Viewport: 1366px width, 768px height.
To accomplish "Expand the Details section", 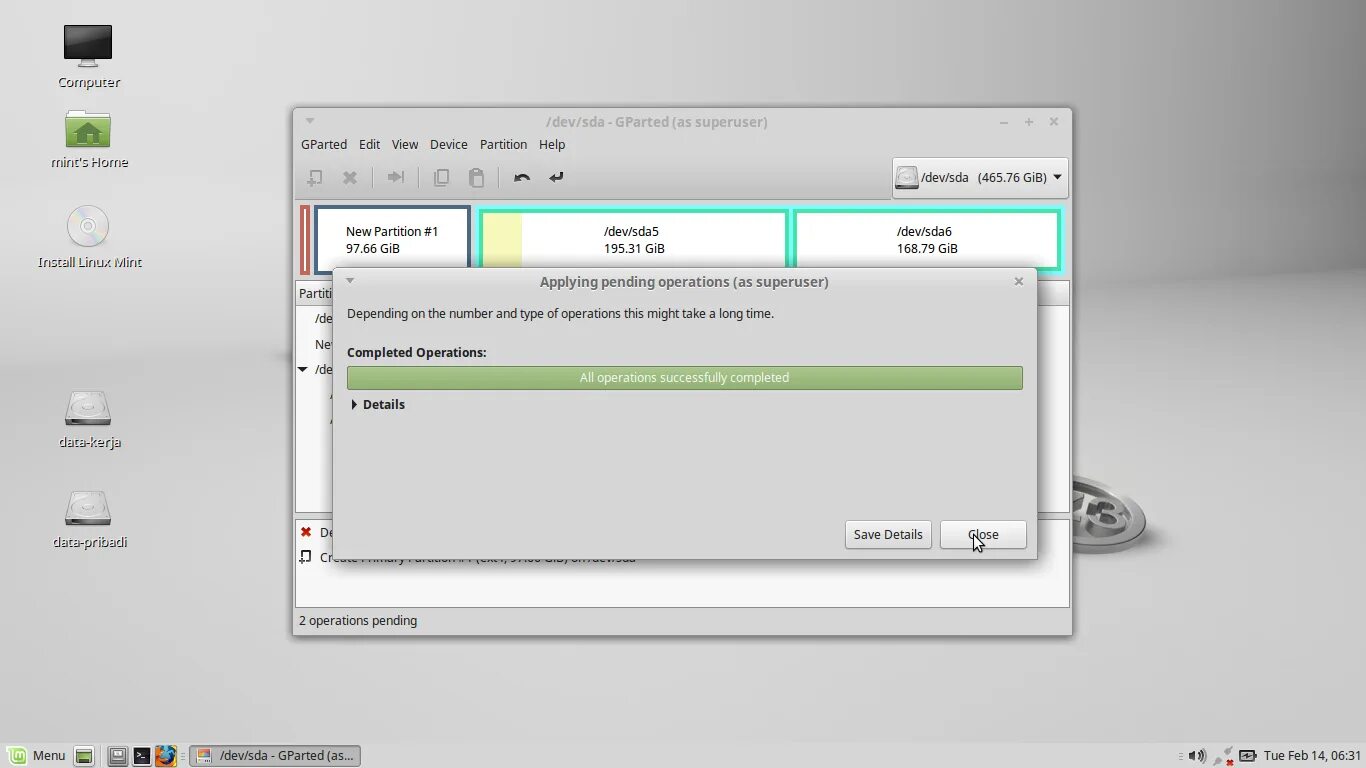I will click(x=378, y=404).
